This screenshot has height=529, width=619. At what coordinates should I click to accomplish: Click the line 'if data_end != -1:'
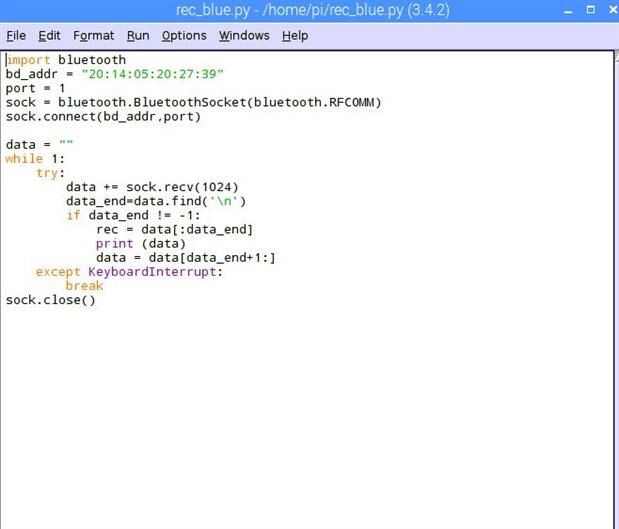pyautogui.click(x=133, y=216)
